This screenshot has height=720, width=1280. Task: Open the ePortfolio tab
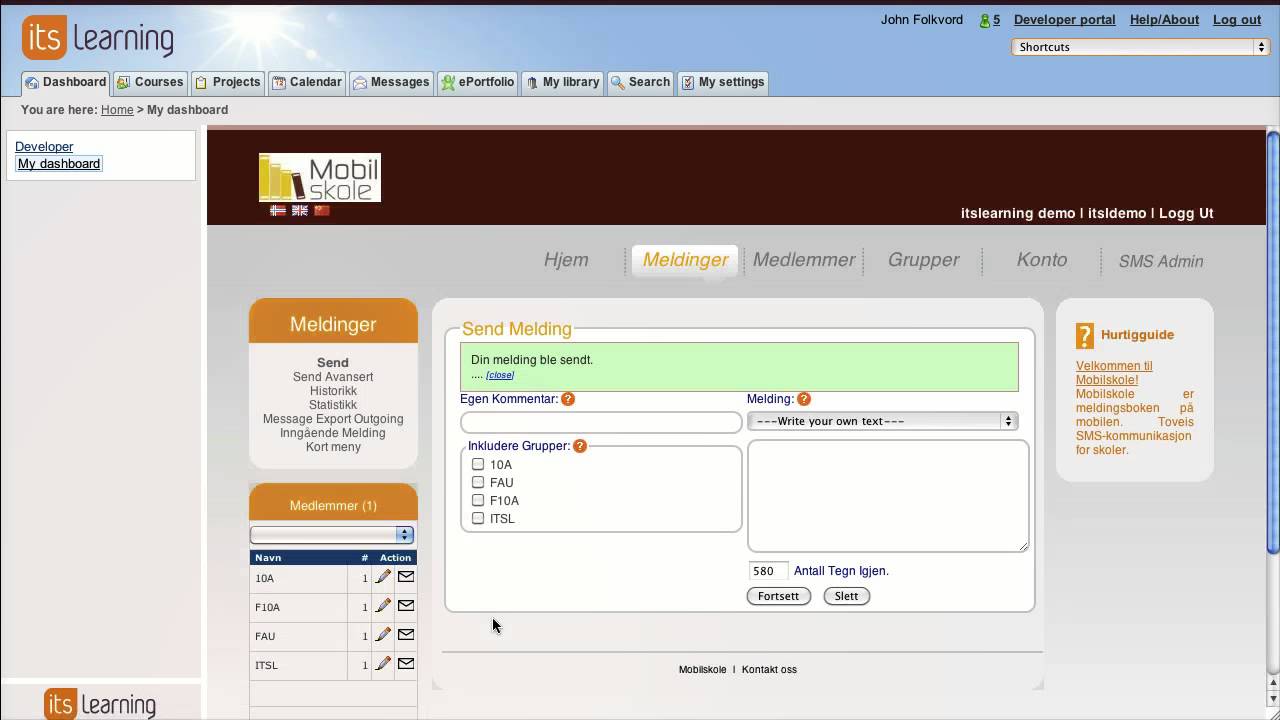click(478, 82)
